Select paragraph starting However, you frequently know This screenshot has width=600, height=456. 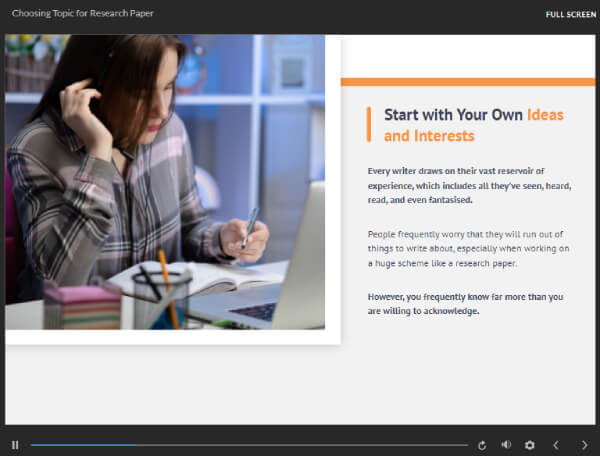coord(465,304)
